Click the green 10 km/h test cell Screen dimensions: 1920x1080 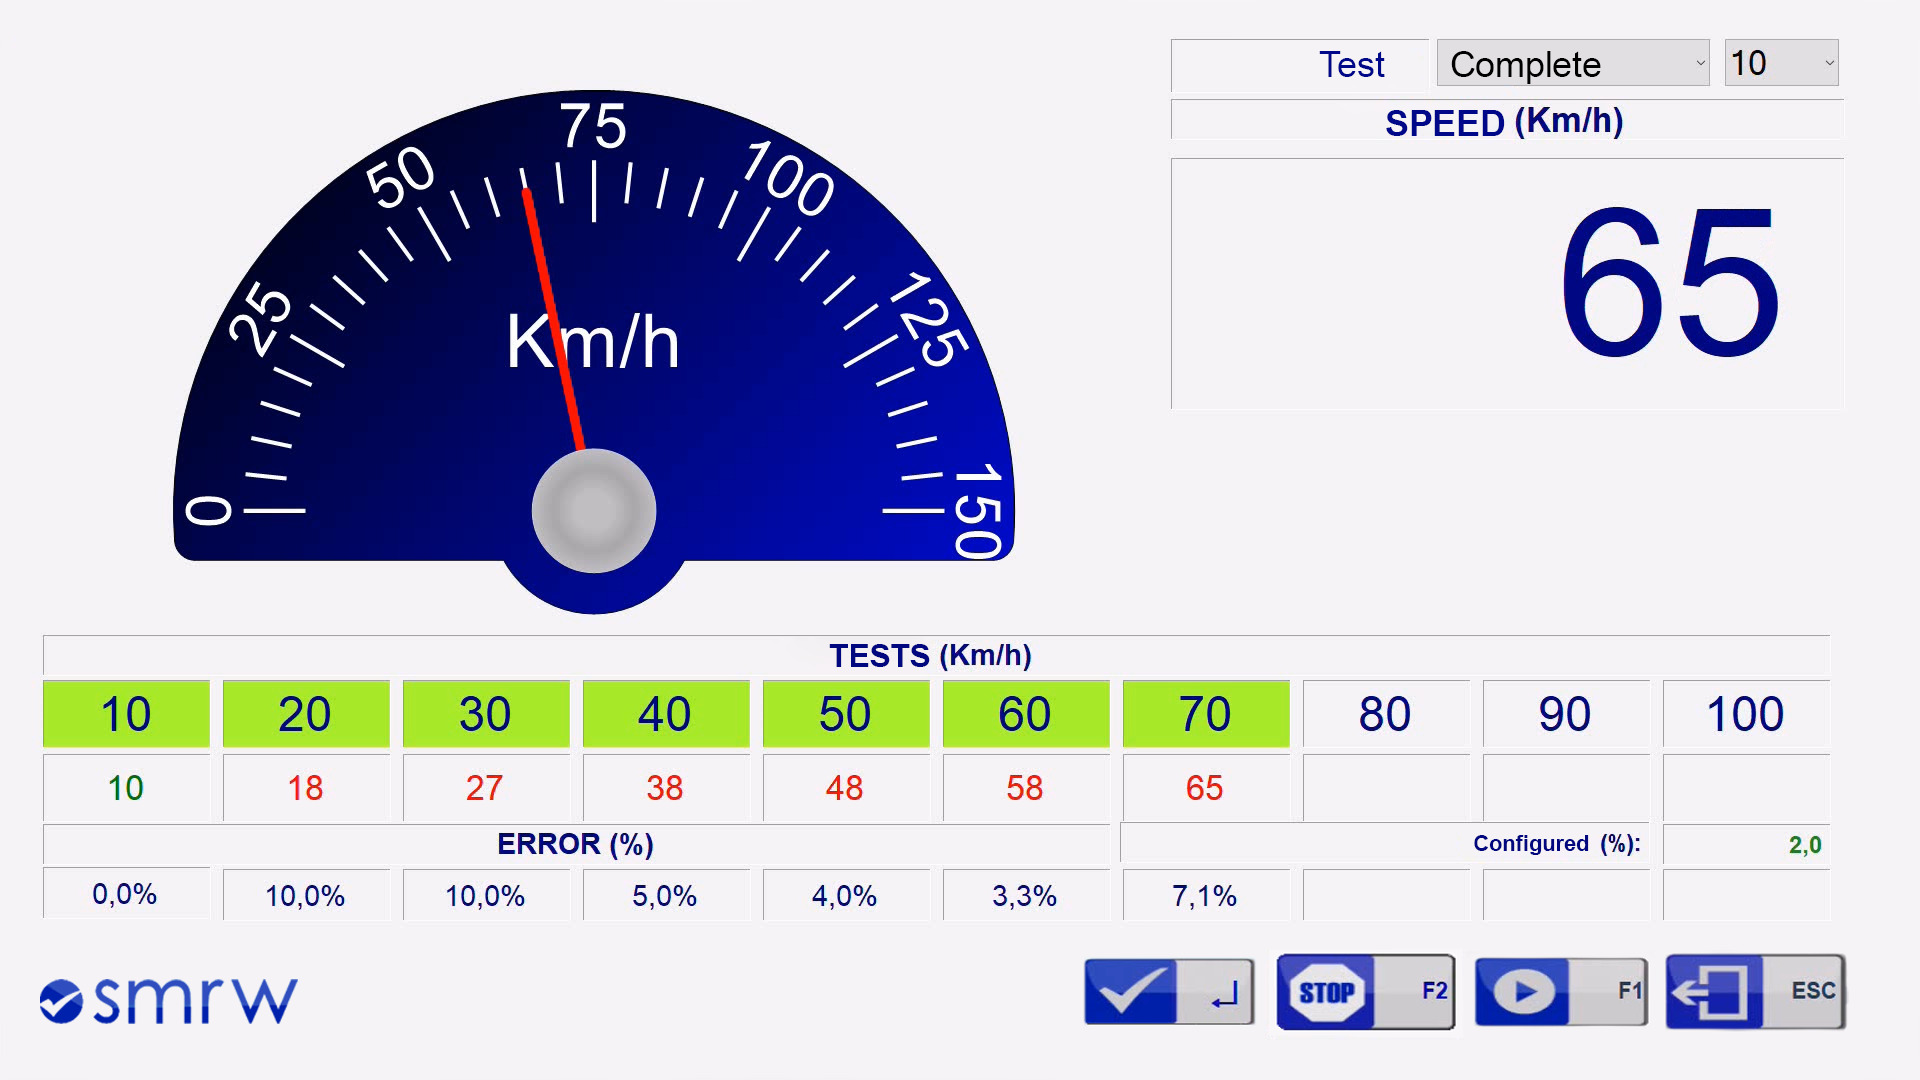tap(126, 714)
